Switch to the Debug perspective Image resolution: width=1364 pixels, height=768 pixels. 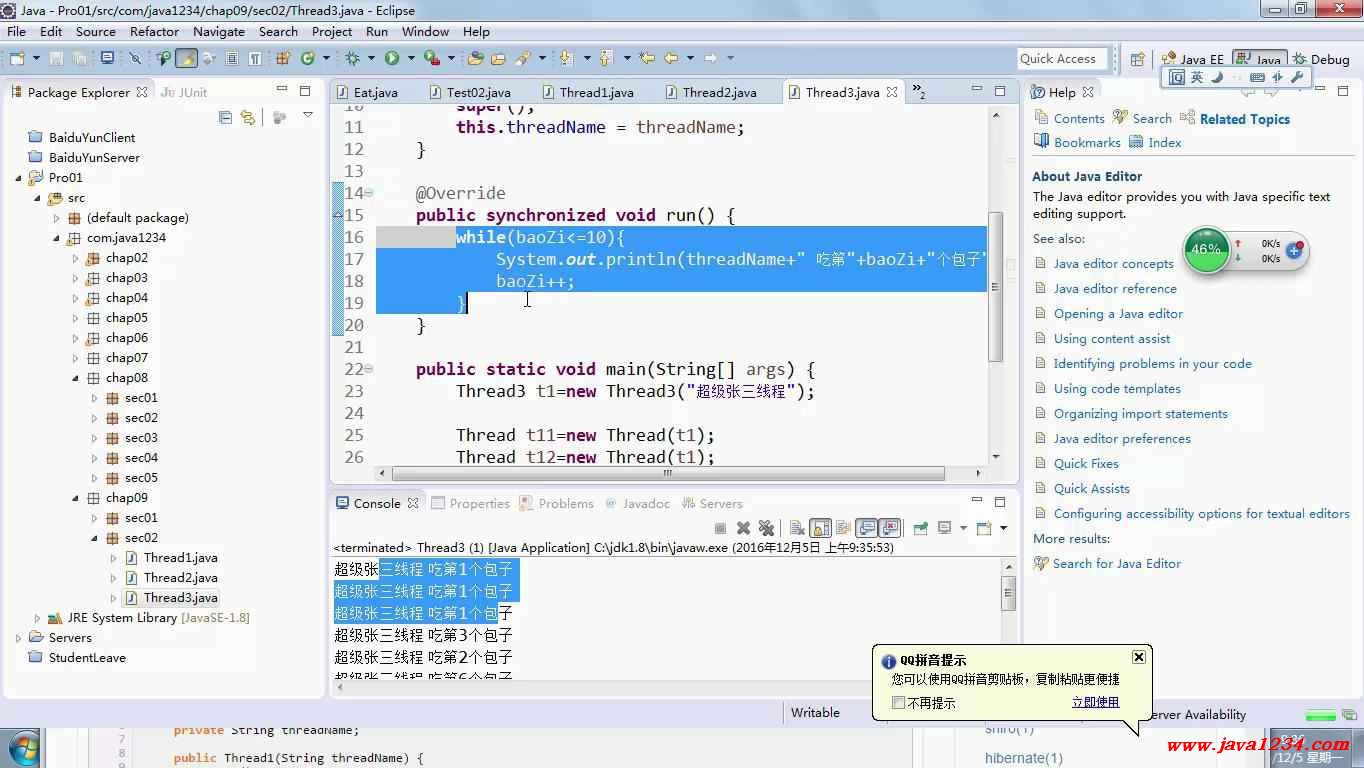tap(1322, 59)
